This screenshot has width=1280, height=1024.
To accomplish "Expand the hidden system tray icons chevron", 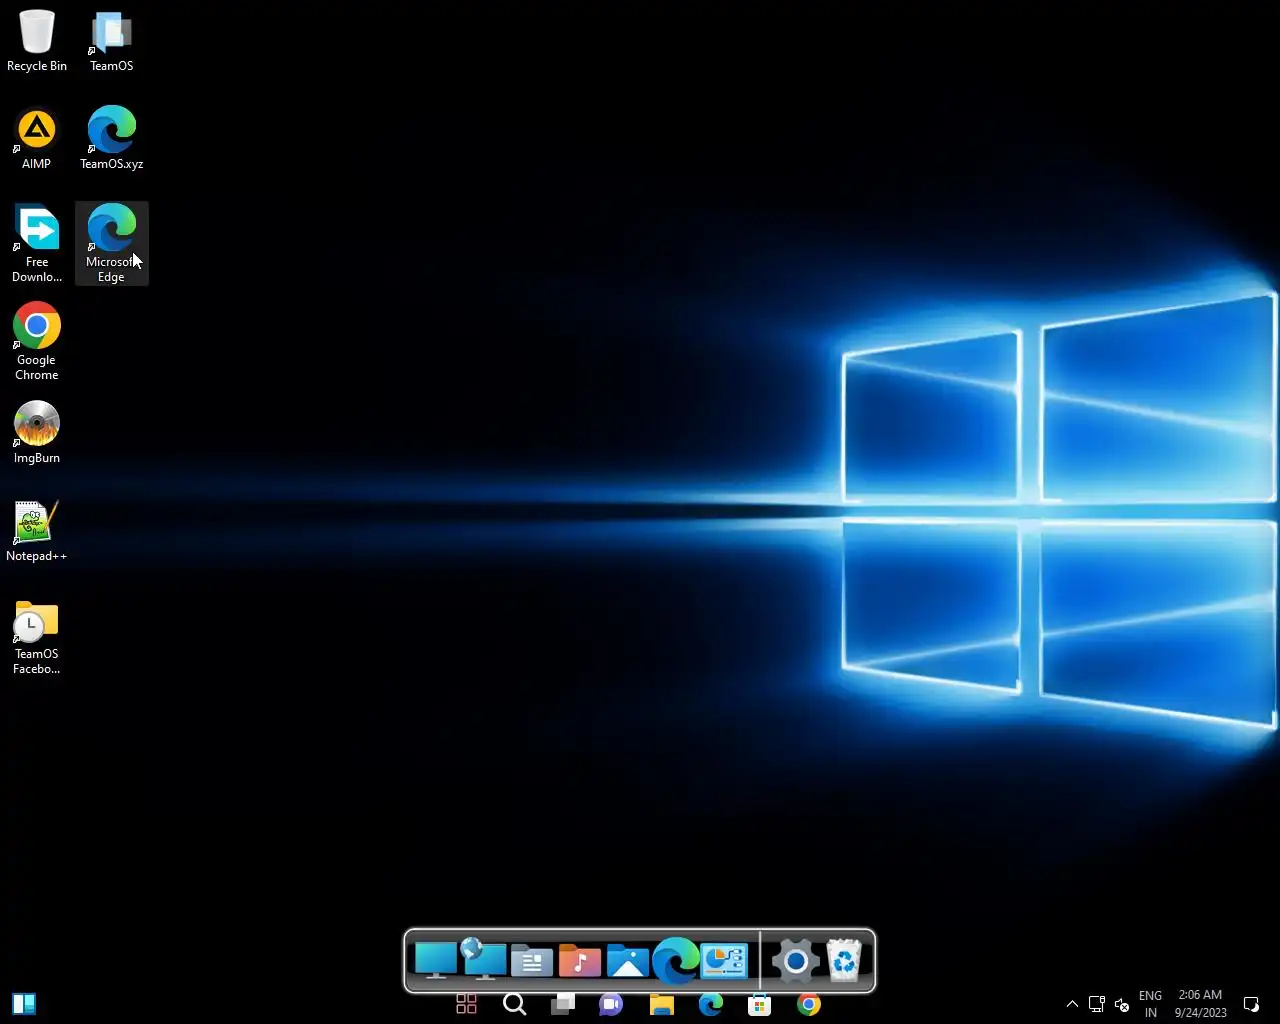I will click(1072, 1004).
